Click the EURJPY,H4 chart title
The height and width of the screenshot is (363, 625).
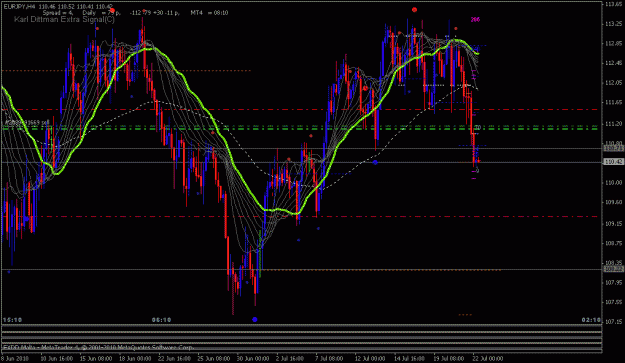coord(19,6)
